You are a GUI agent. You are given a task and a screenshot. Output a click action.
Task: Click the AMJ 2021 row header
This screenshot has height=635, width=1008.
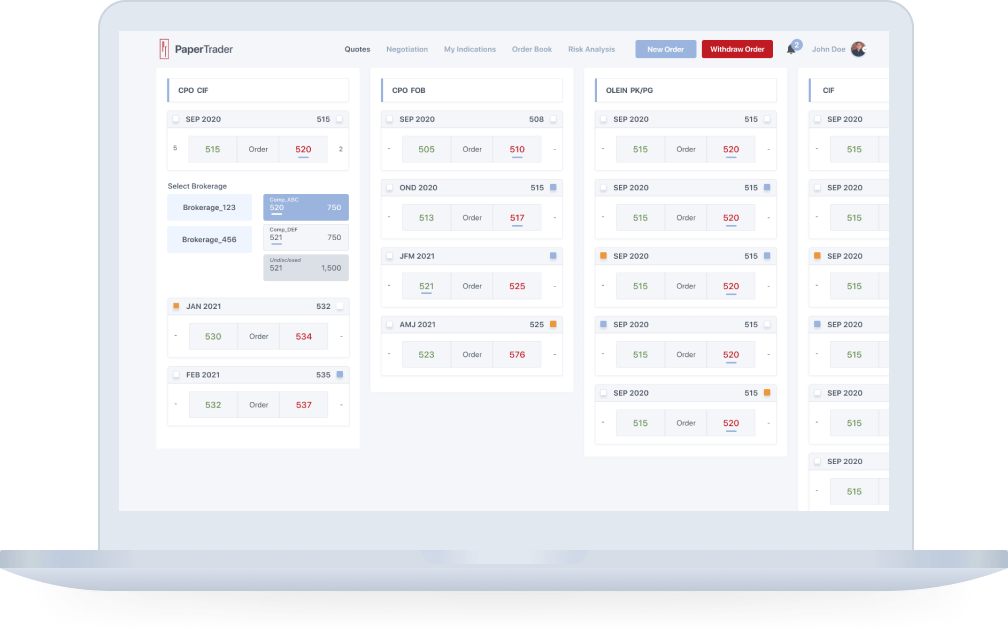click(472, 324)
